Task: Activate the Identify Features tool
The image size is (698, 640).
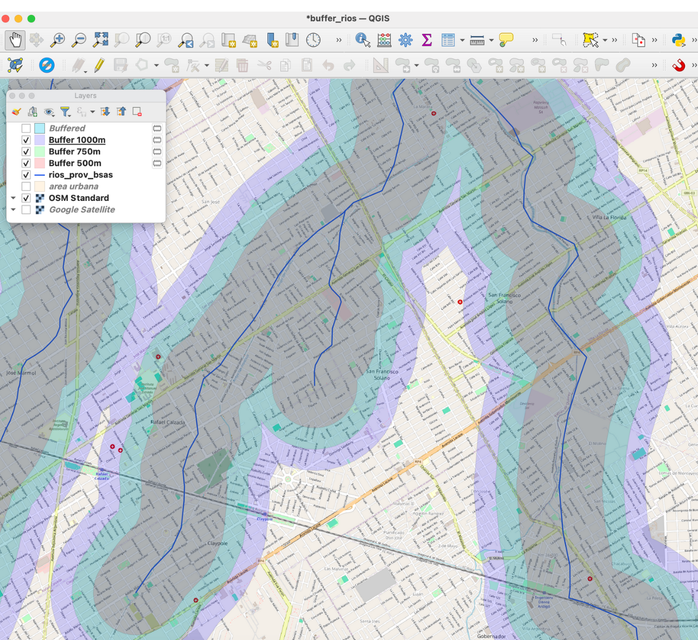Action: point(363,40)
